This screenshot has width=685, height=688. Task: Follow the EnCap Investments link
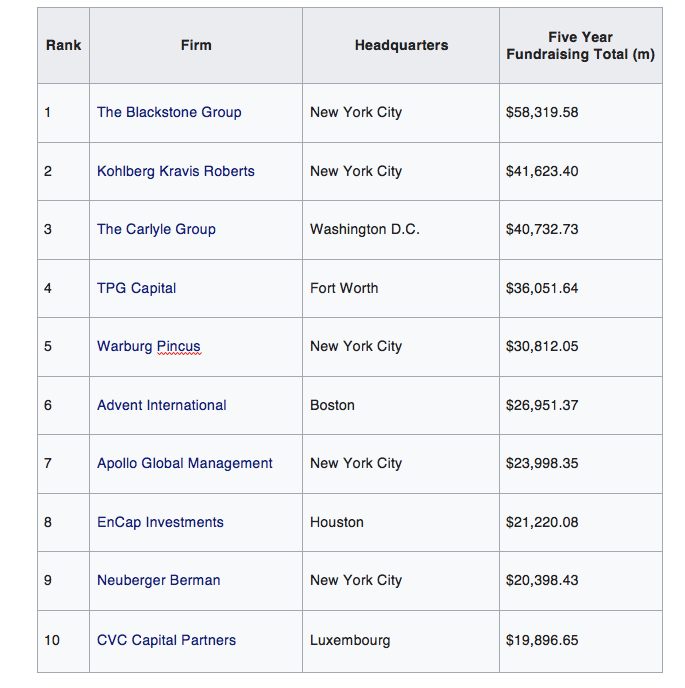pos(160,522)
